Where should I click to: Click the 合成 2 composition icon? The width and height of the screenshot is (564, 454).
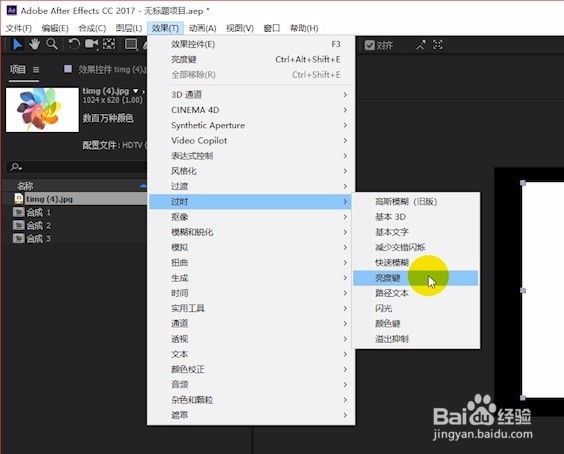click(19, 226)
